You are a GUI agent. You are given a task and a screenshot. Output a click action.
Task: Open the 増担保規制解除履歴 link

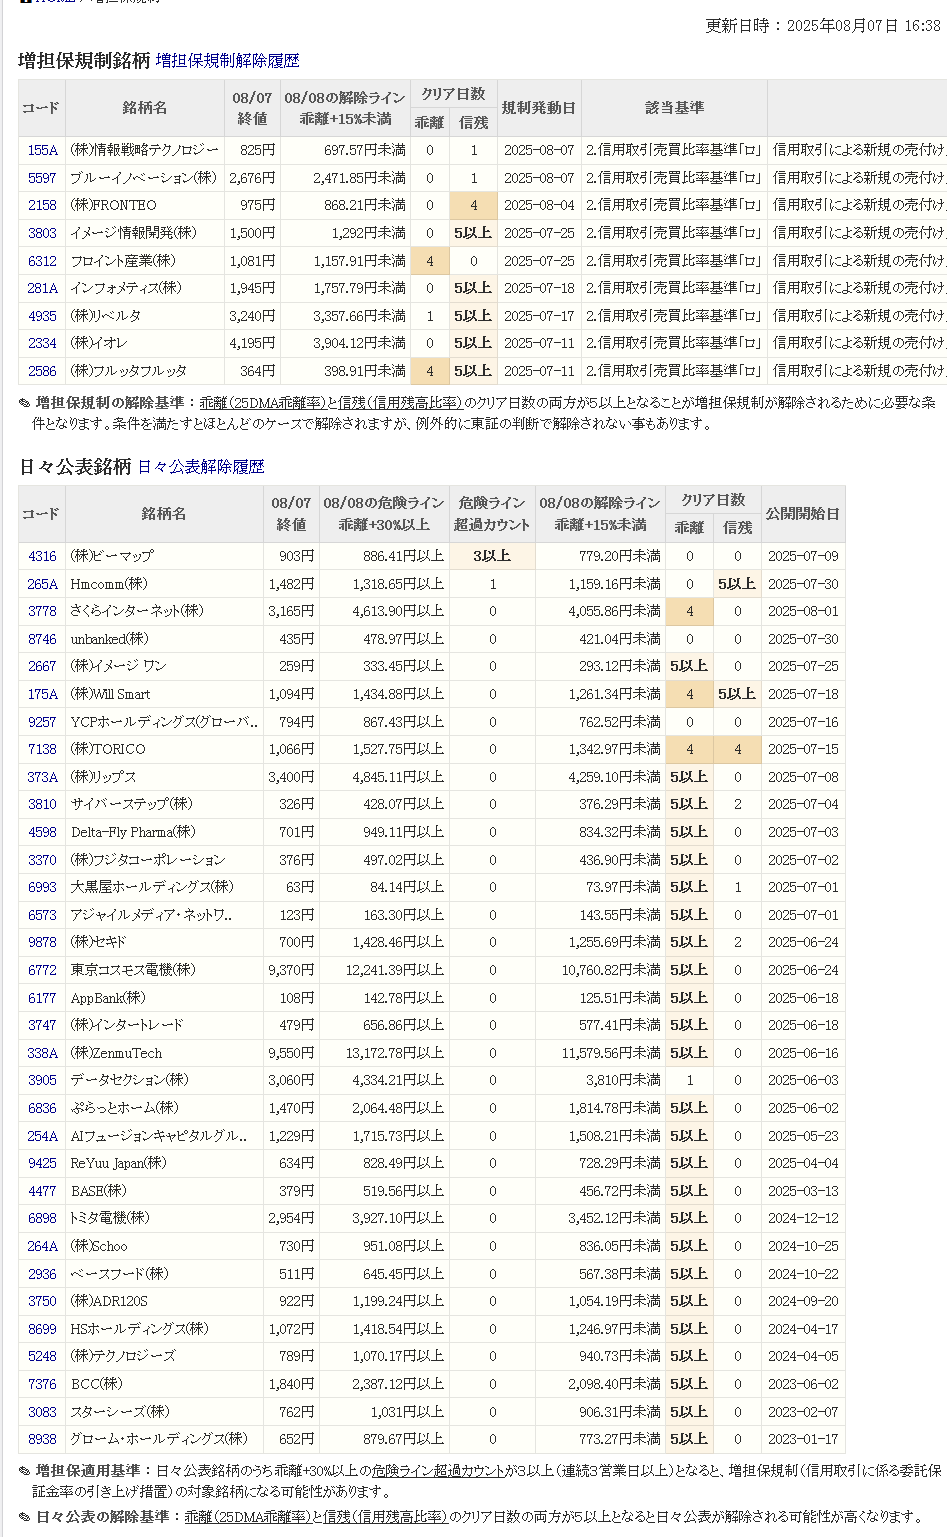coord(227,61)
